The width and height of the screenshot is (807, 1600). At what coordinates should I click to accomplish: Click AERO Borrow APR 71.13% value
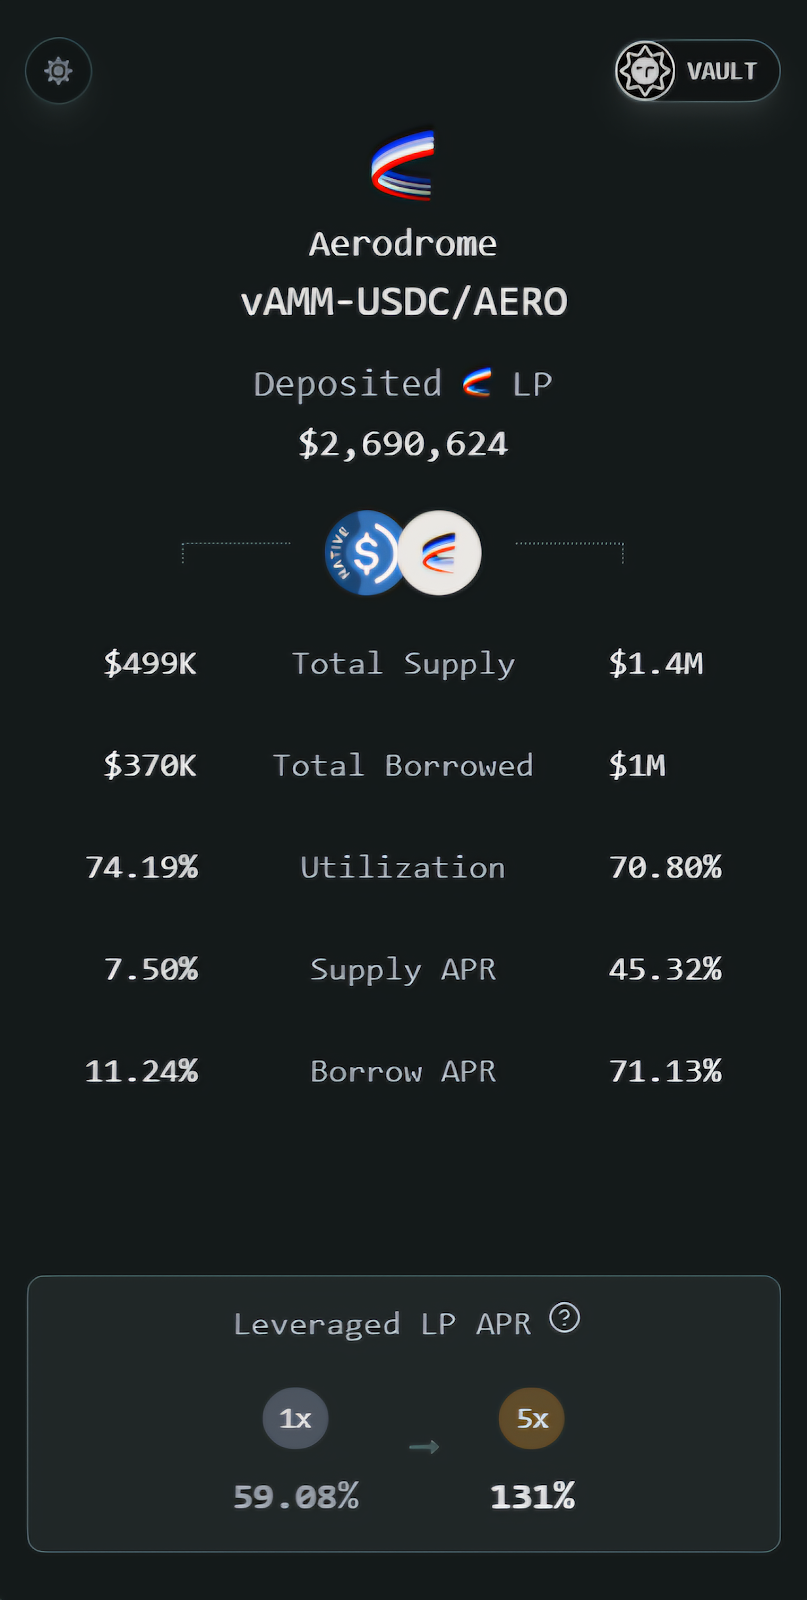click(x=665, y=1071)
